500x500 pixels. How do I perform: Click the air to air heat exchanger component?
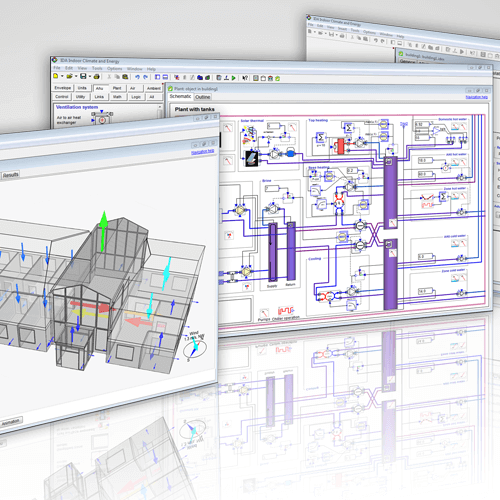pos(102,119)
